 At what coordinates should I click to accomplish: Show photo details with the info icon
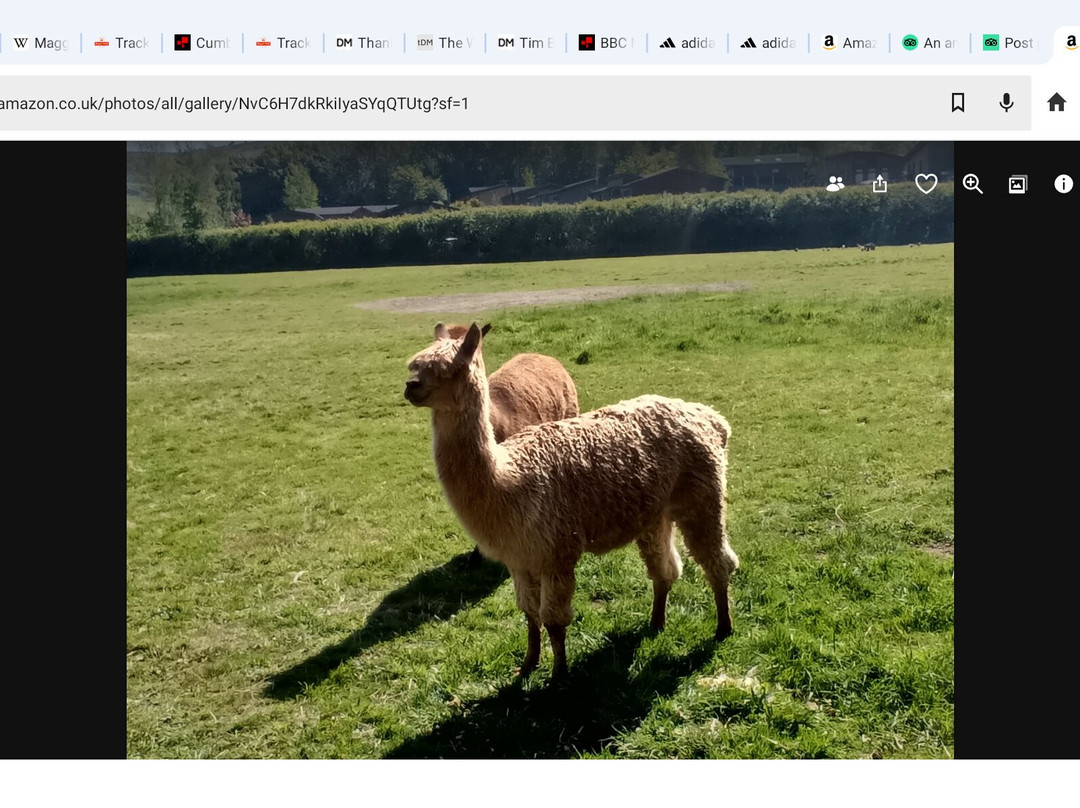coord(1063,184)
